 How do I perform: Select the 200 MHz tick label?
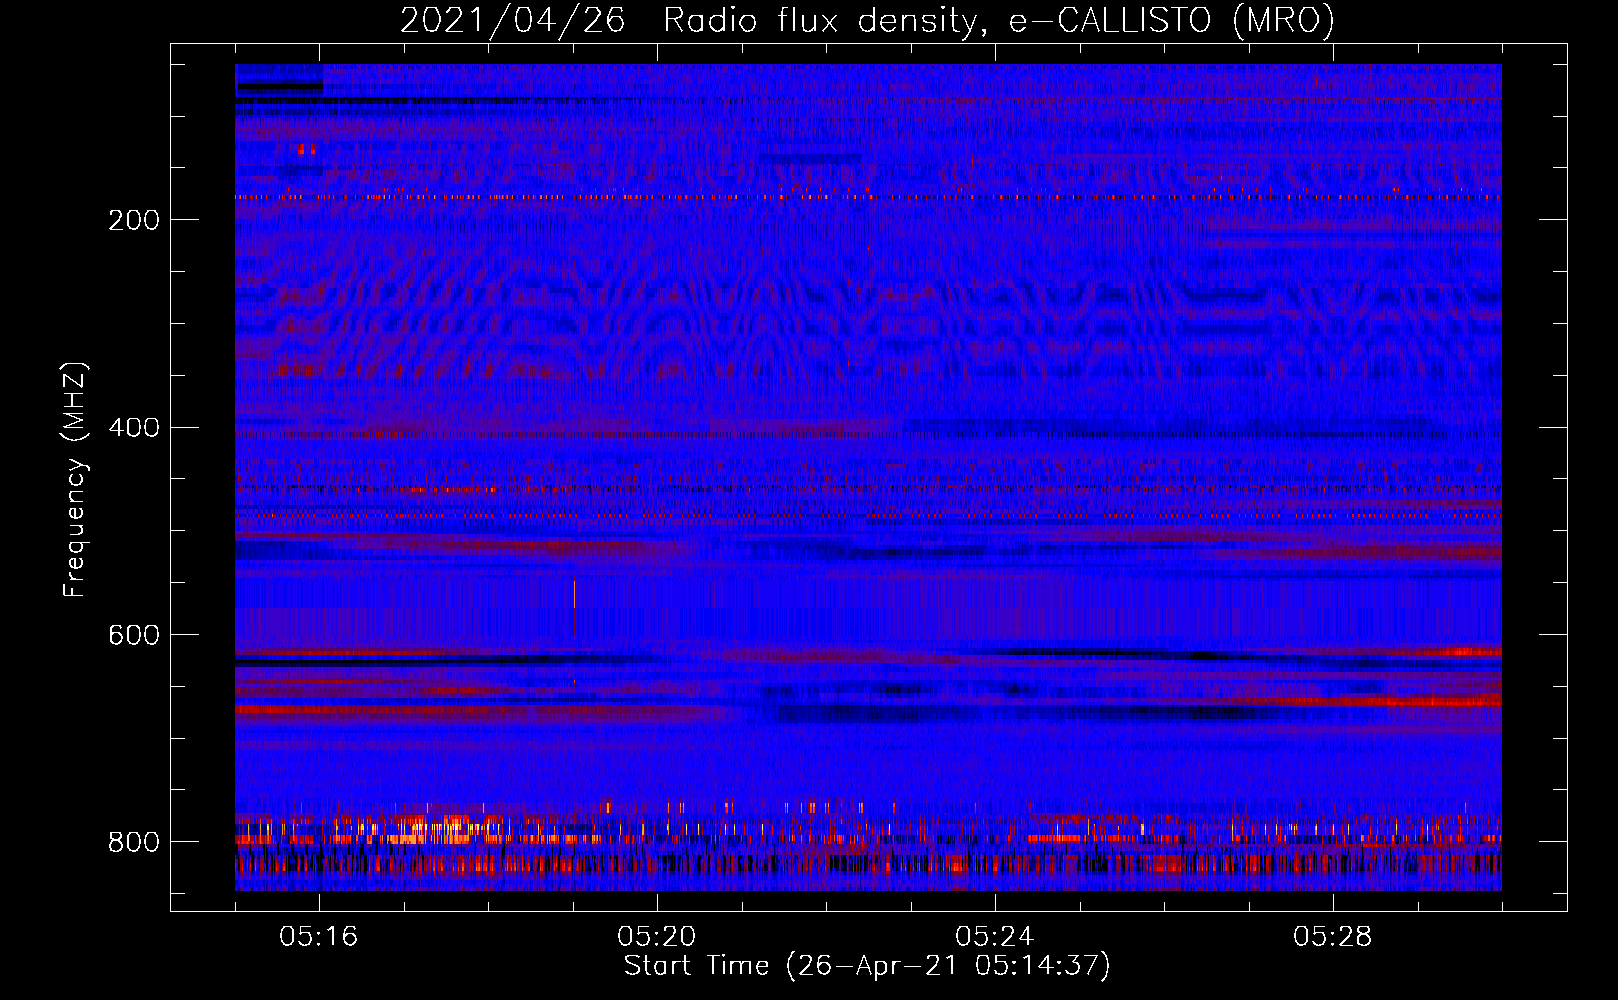pos(134,220)
